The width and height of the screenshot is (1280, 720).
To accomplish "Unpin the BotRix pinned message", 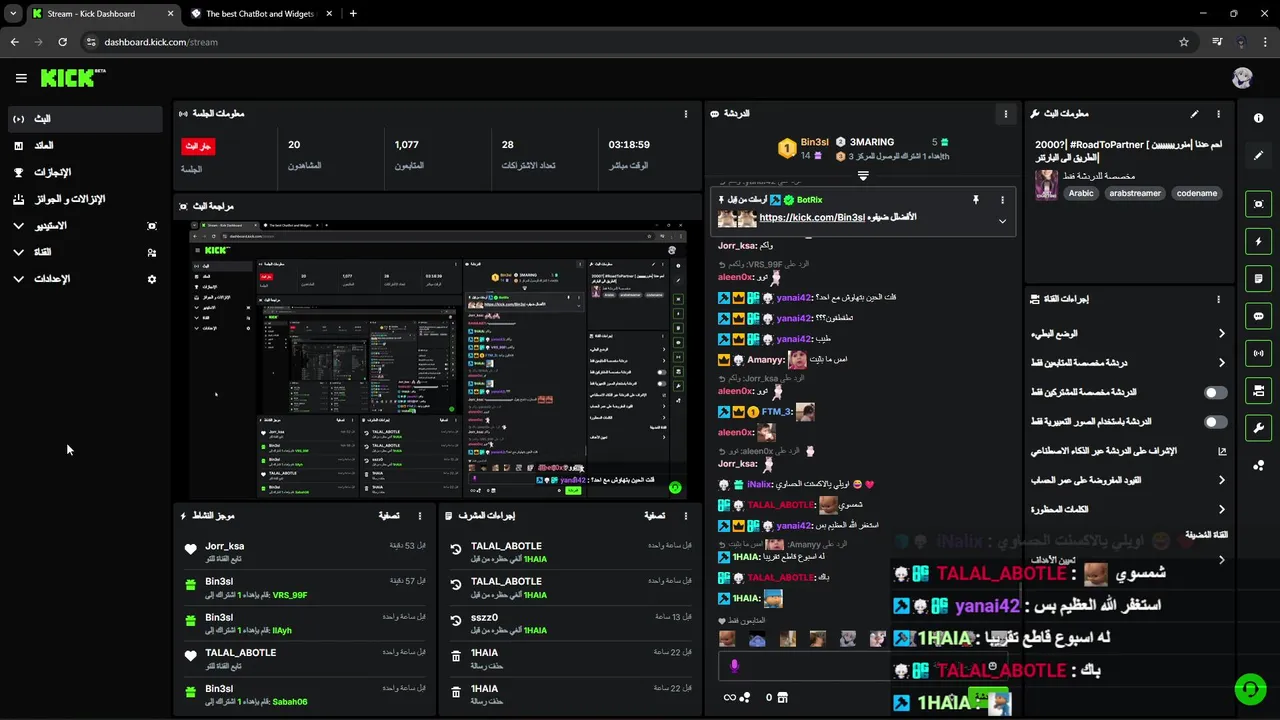I will (976, 200).
